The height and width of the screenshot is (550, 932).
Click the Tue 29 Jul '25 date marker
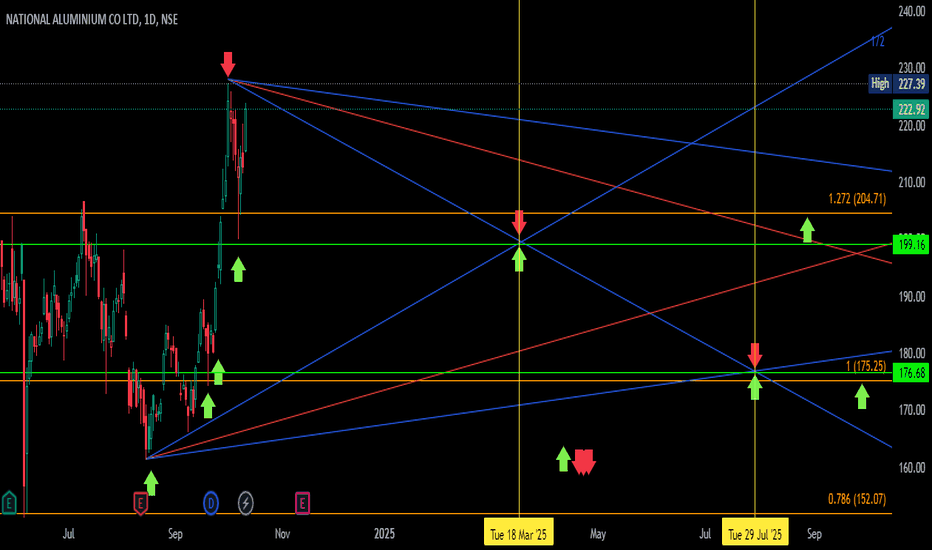pyautogui.click(x=755, y=534)
